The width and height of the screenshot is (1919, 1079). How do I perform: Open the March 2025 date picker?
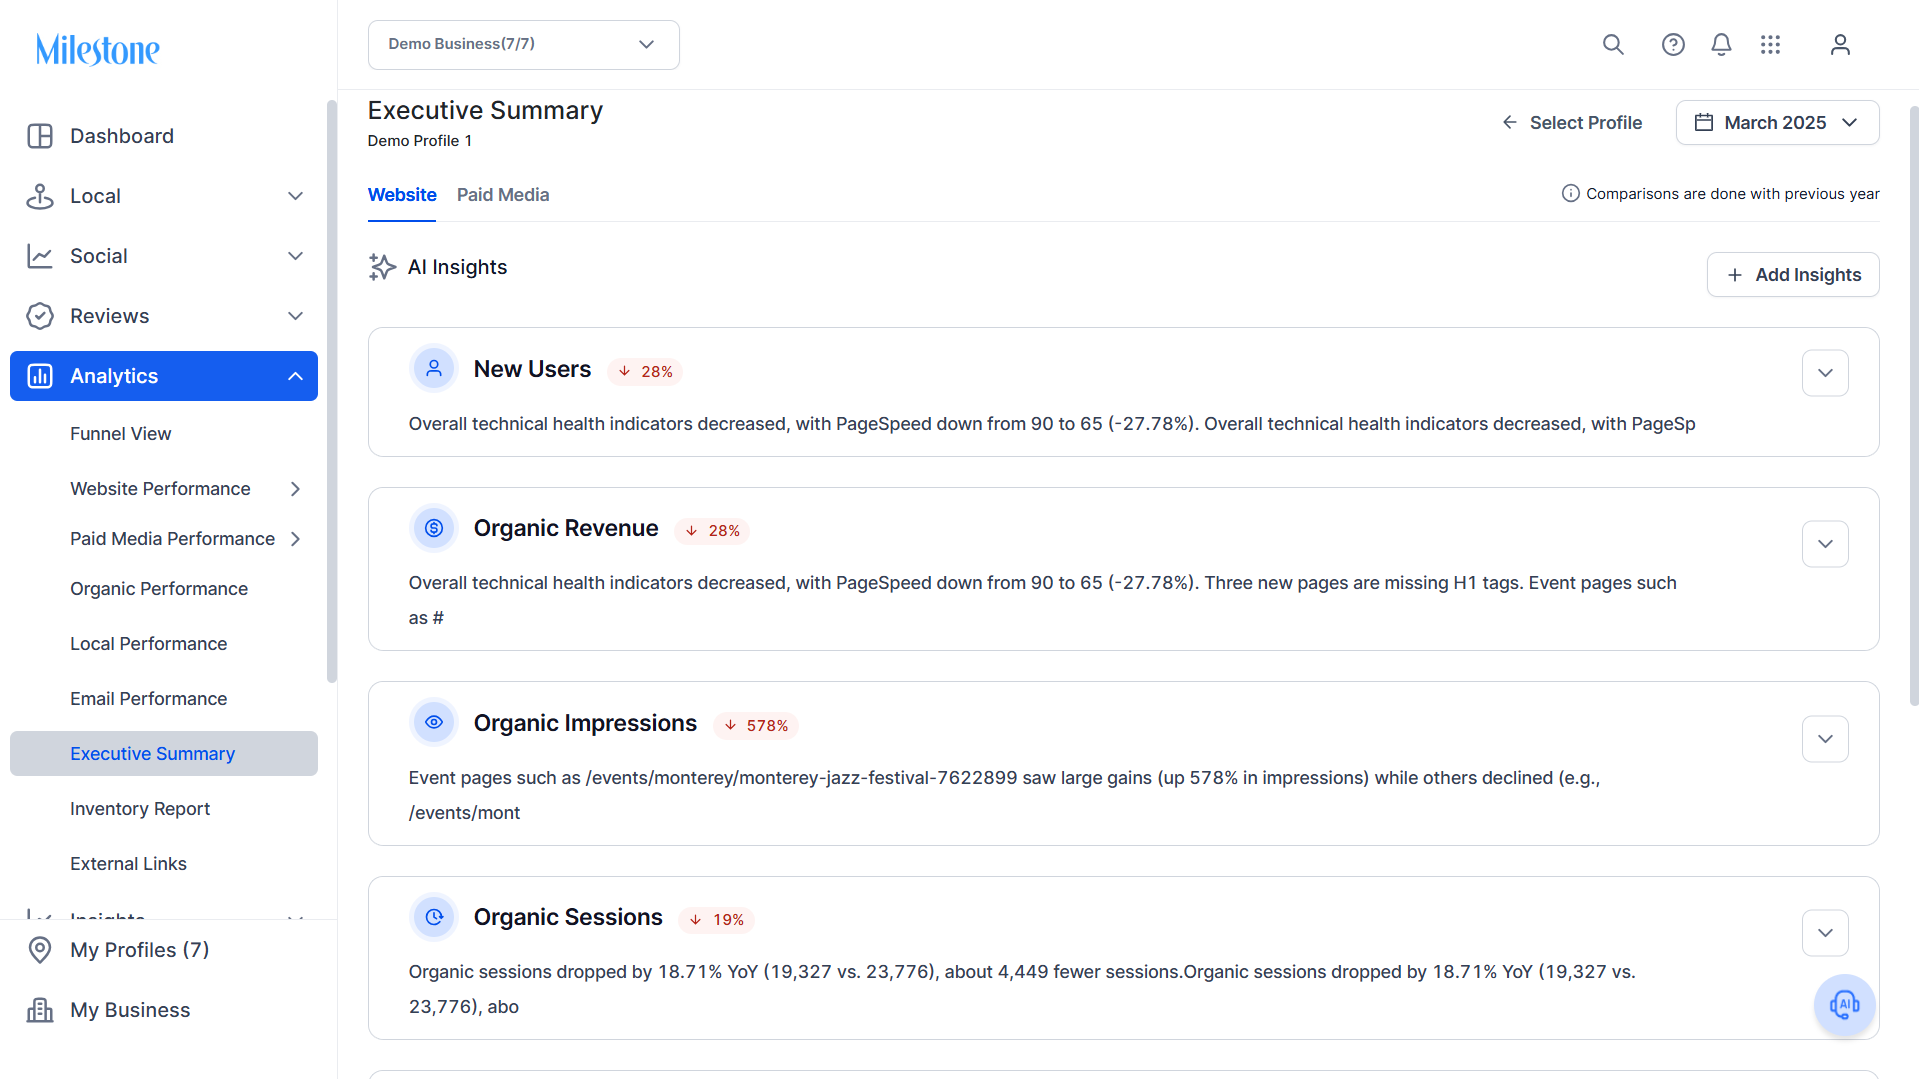1777,122
